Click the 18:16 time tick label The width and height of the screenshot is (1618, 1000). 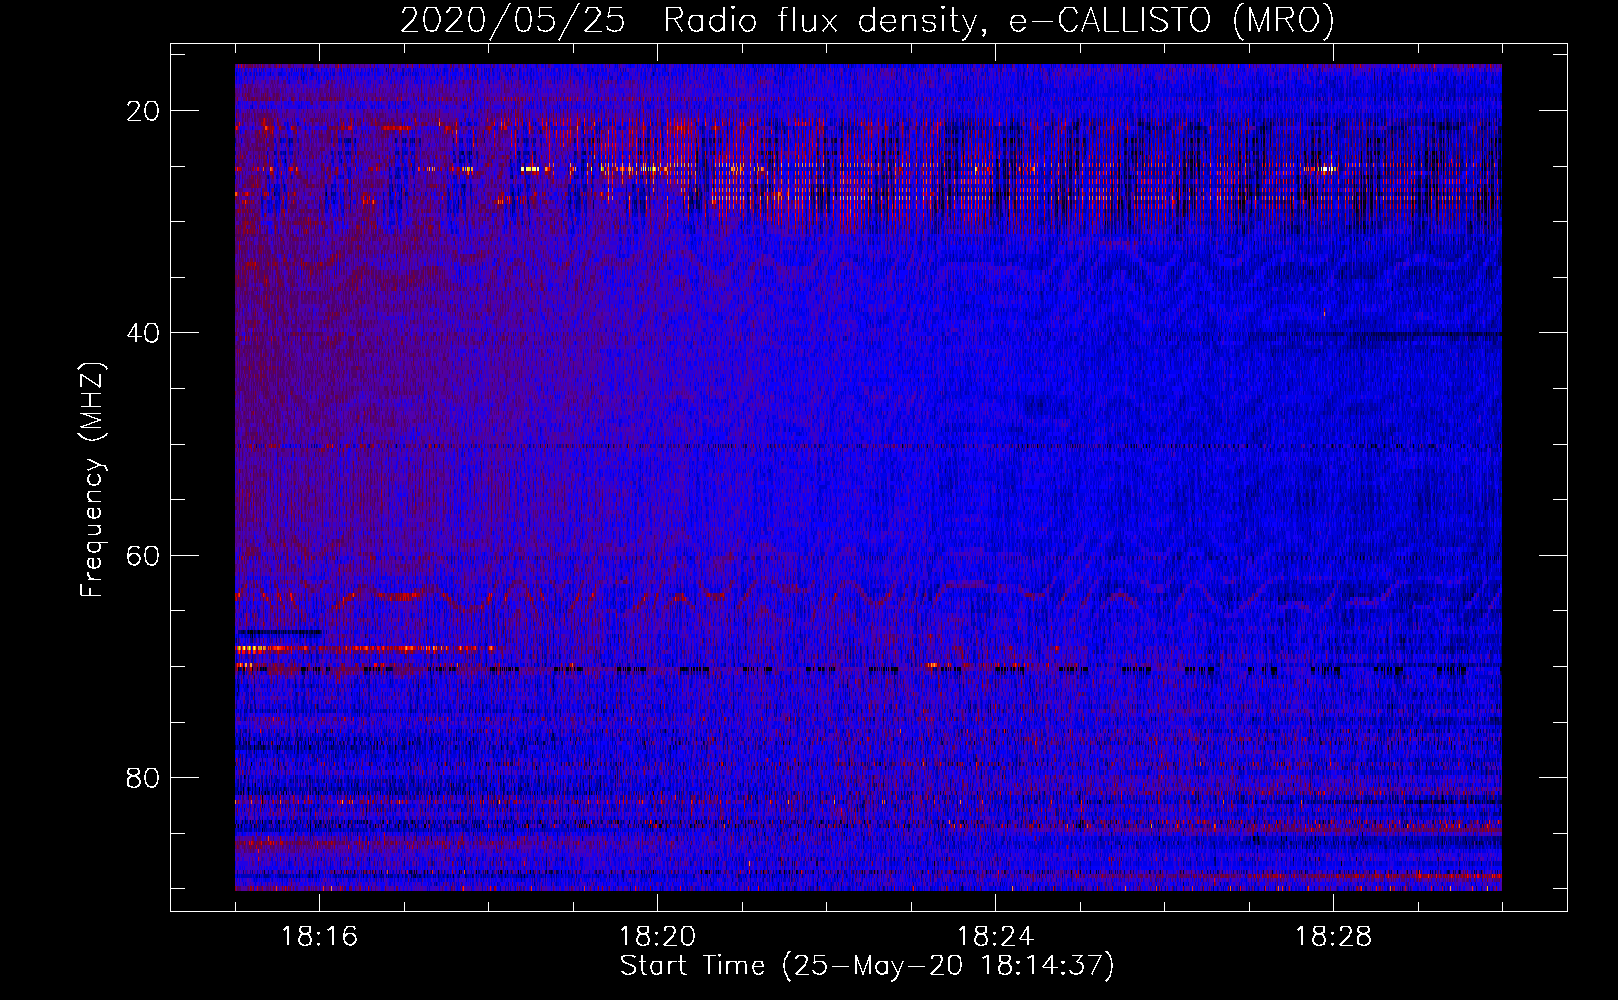(x=319, y=937)
